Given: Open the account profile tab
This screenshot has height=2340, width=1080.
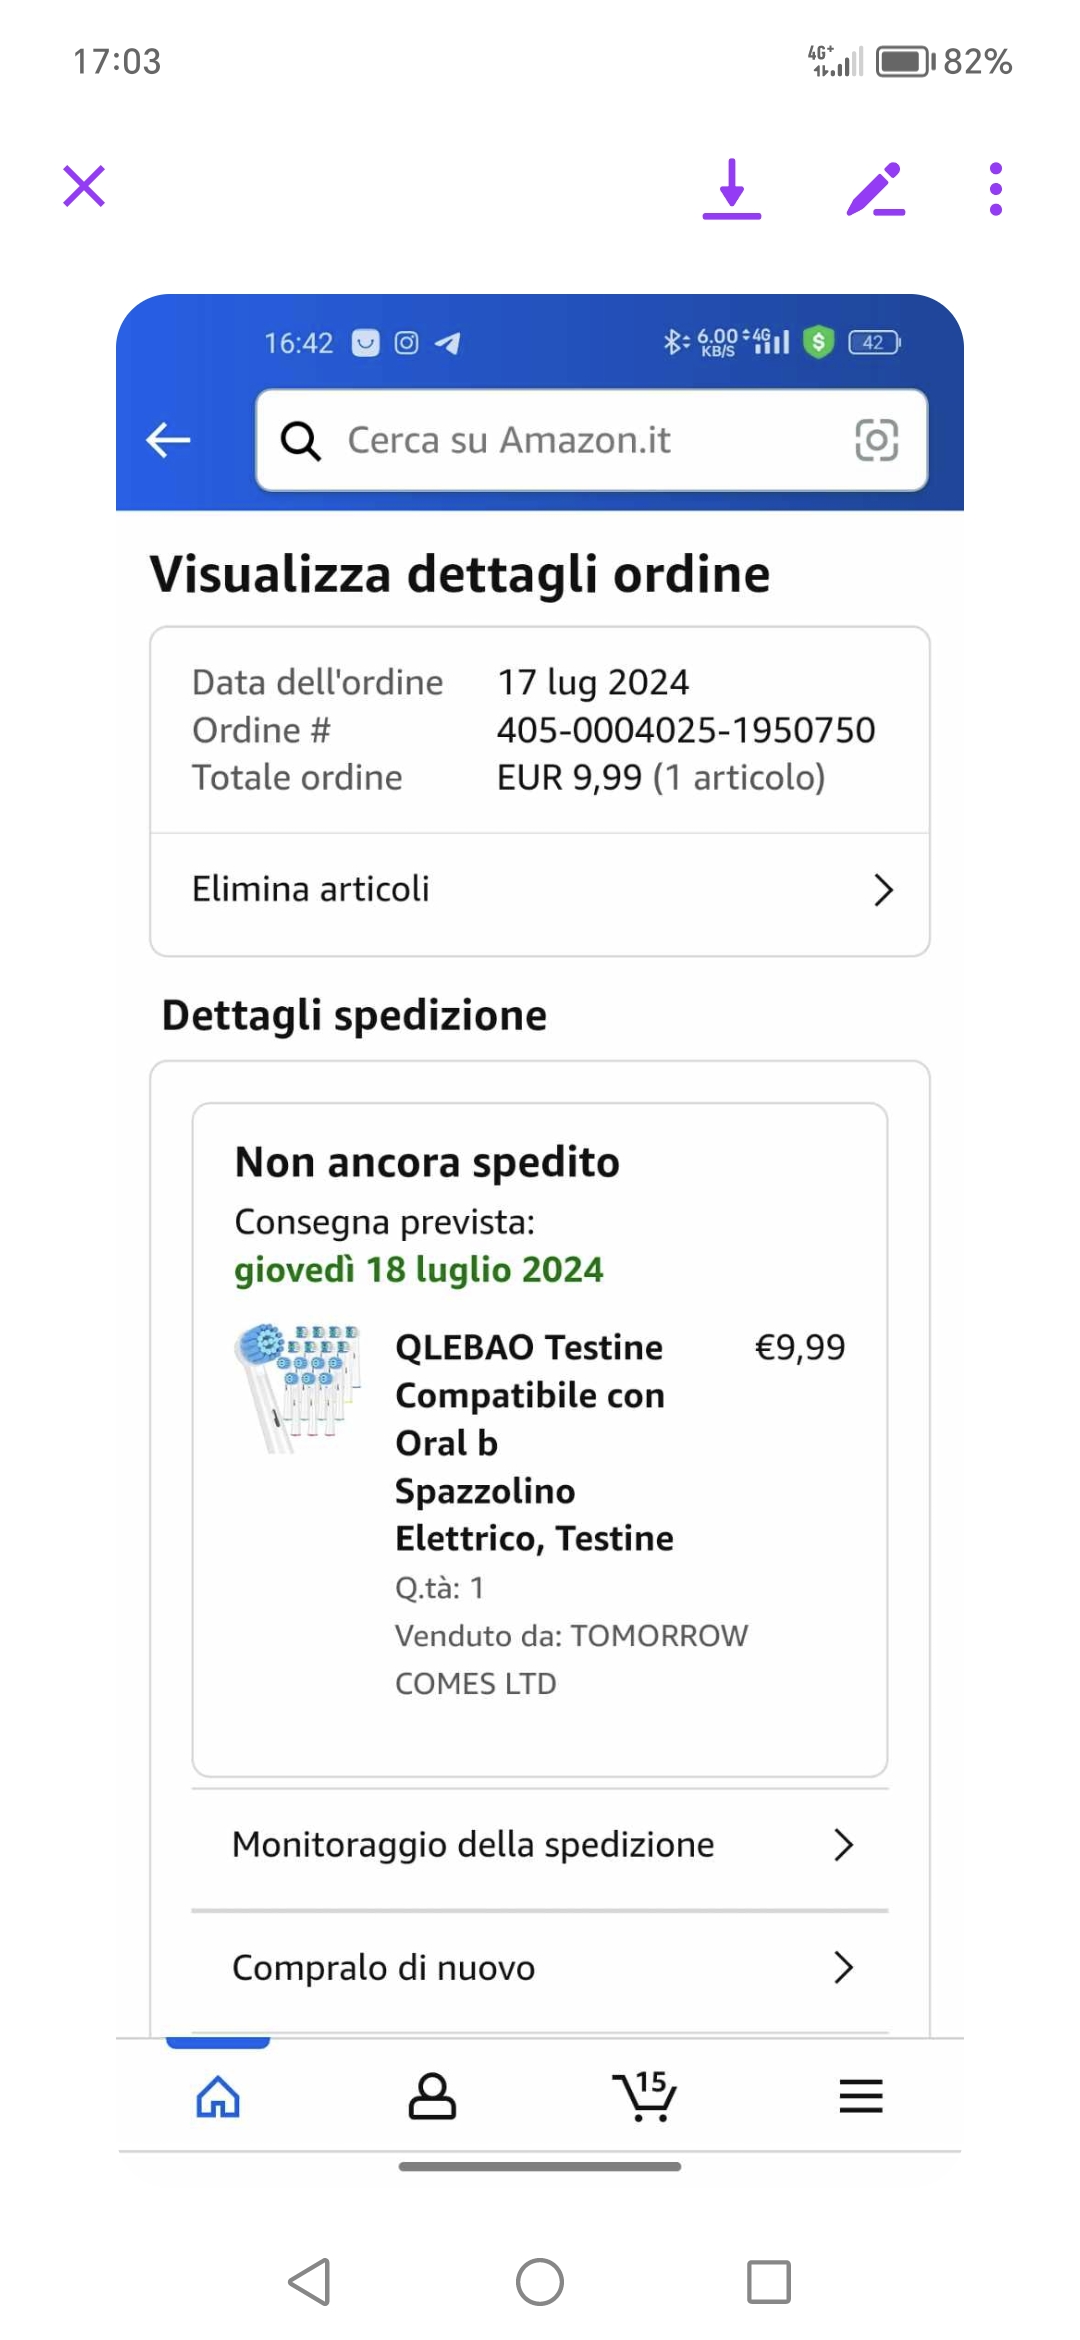Looking at the screenshot, I should (x=432, y=2096).
